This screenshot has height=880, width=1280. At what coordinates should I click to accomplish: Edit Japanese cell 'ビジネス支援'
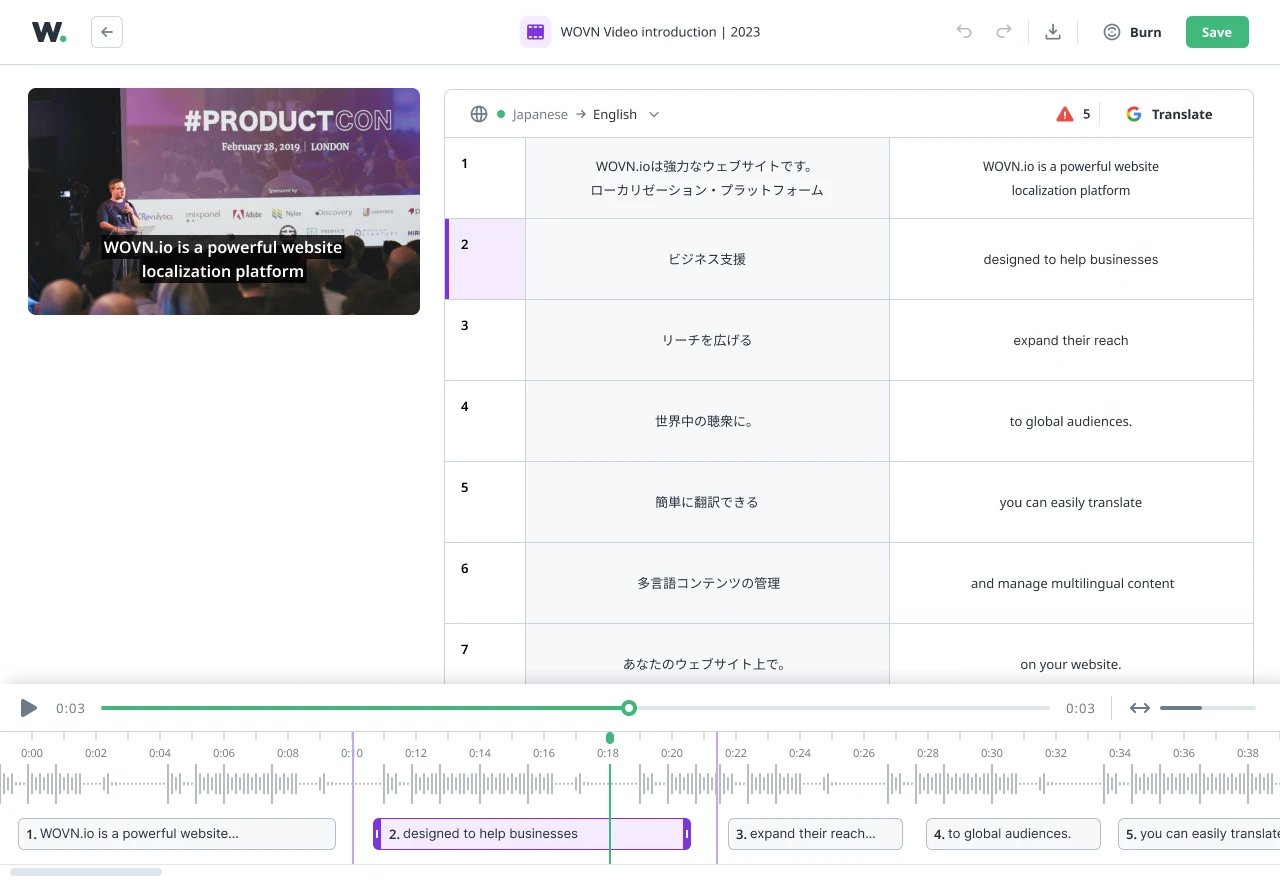pos(707,259)
